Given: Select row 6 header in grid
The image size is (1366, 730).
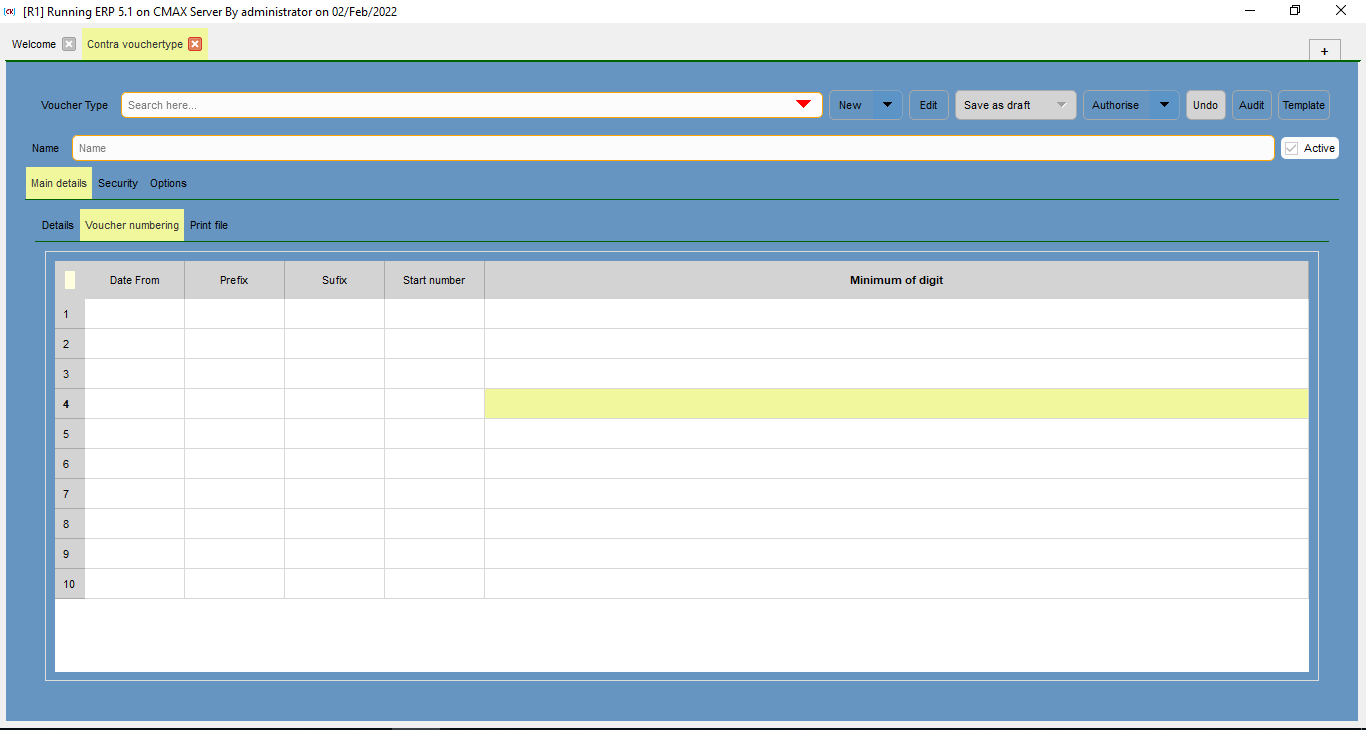Looking at the screenshot, I should click(x=70, y=464).
